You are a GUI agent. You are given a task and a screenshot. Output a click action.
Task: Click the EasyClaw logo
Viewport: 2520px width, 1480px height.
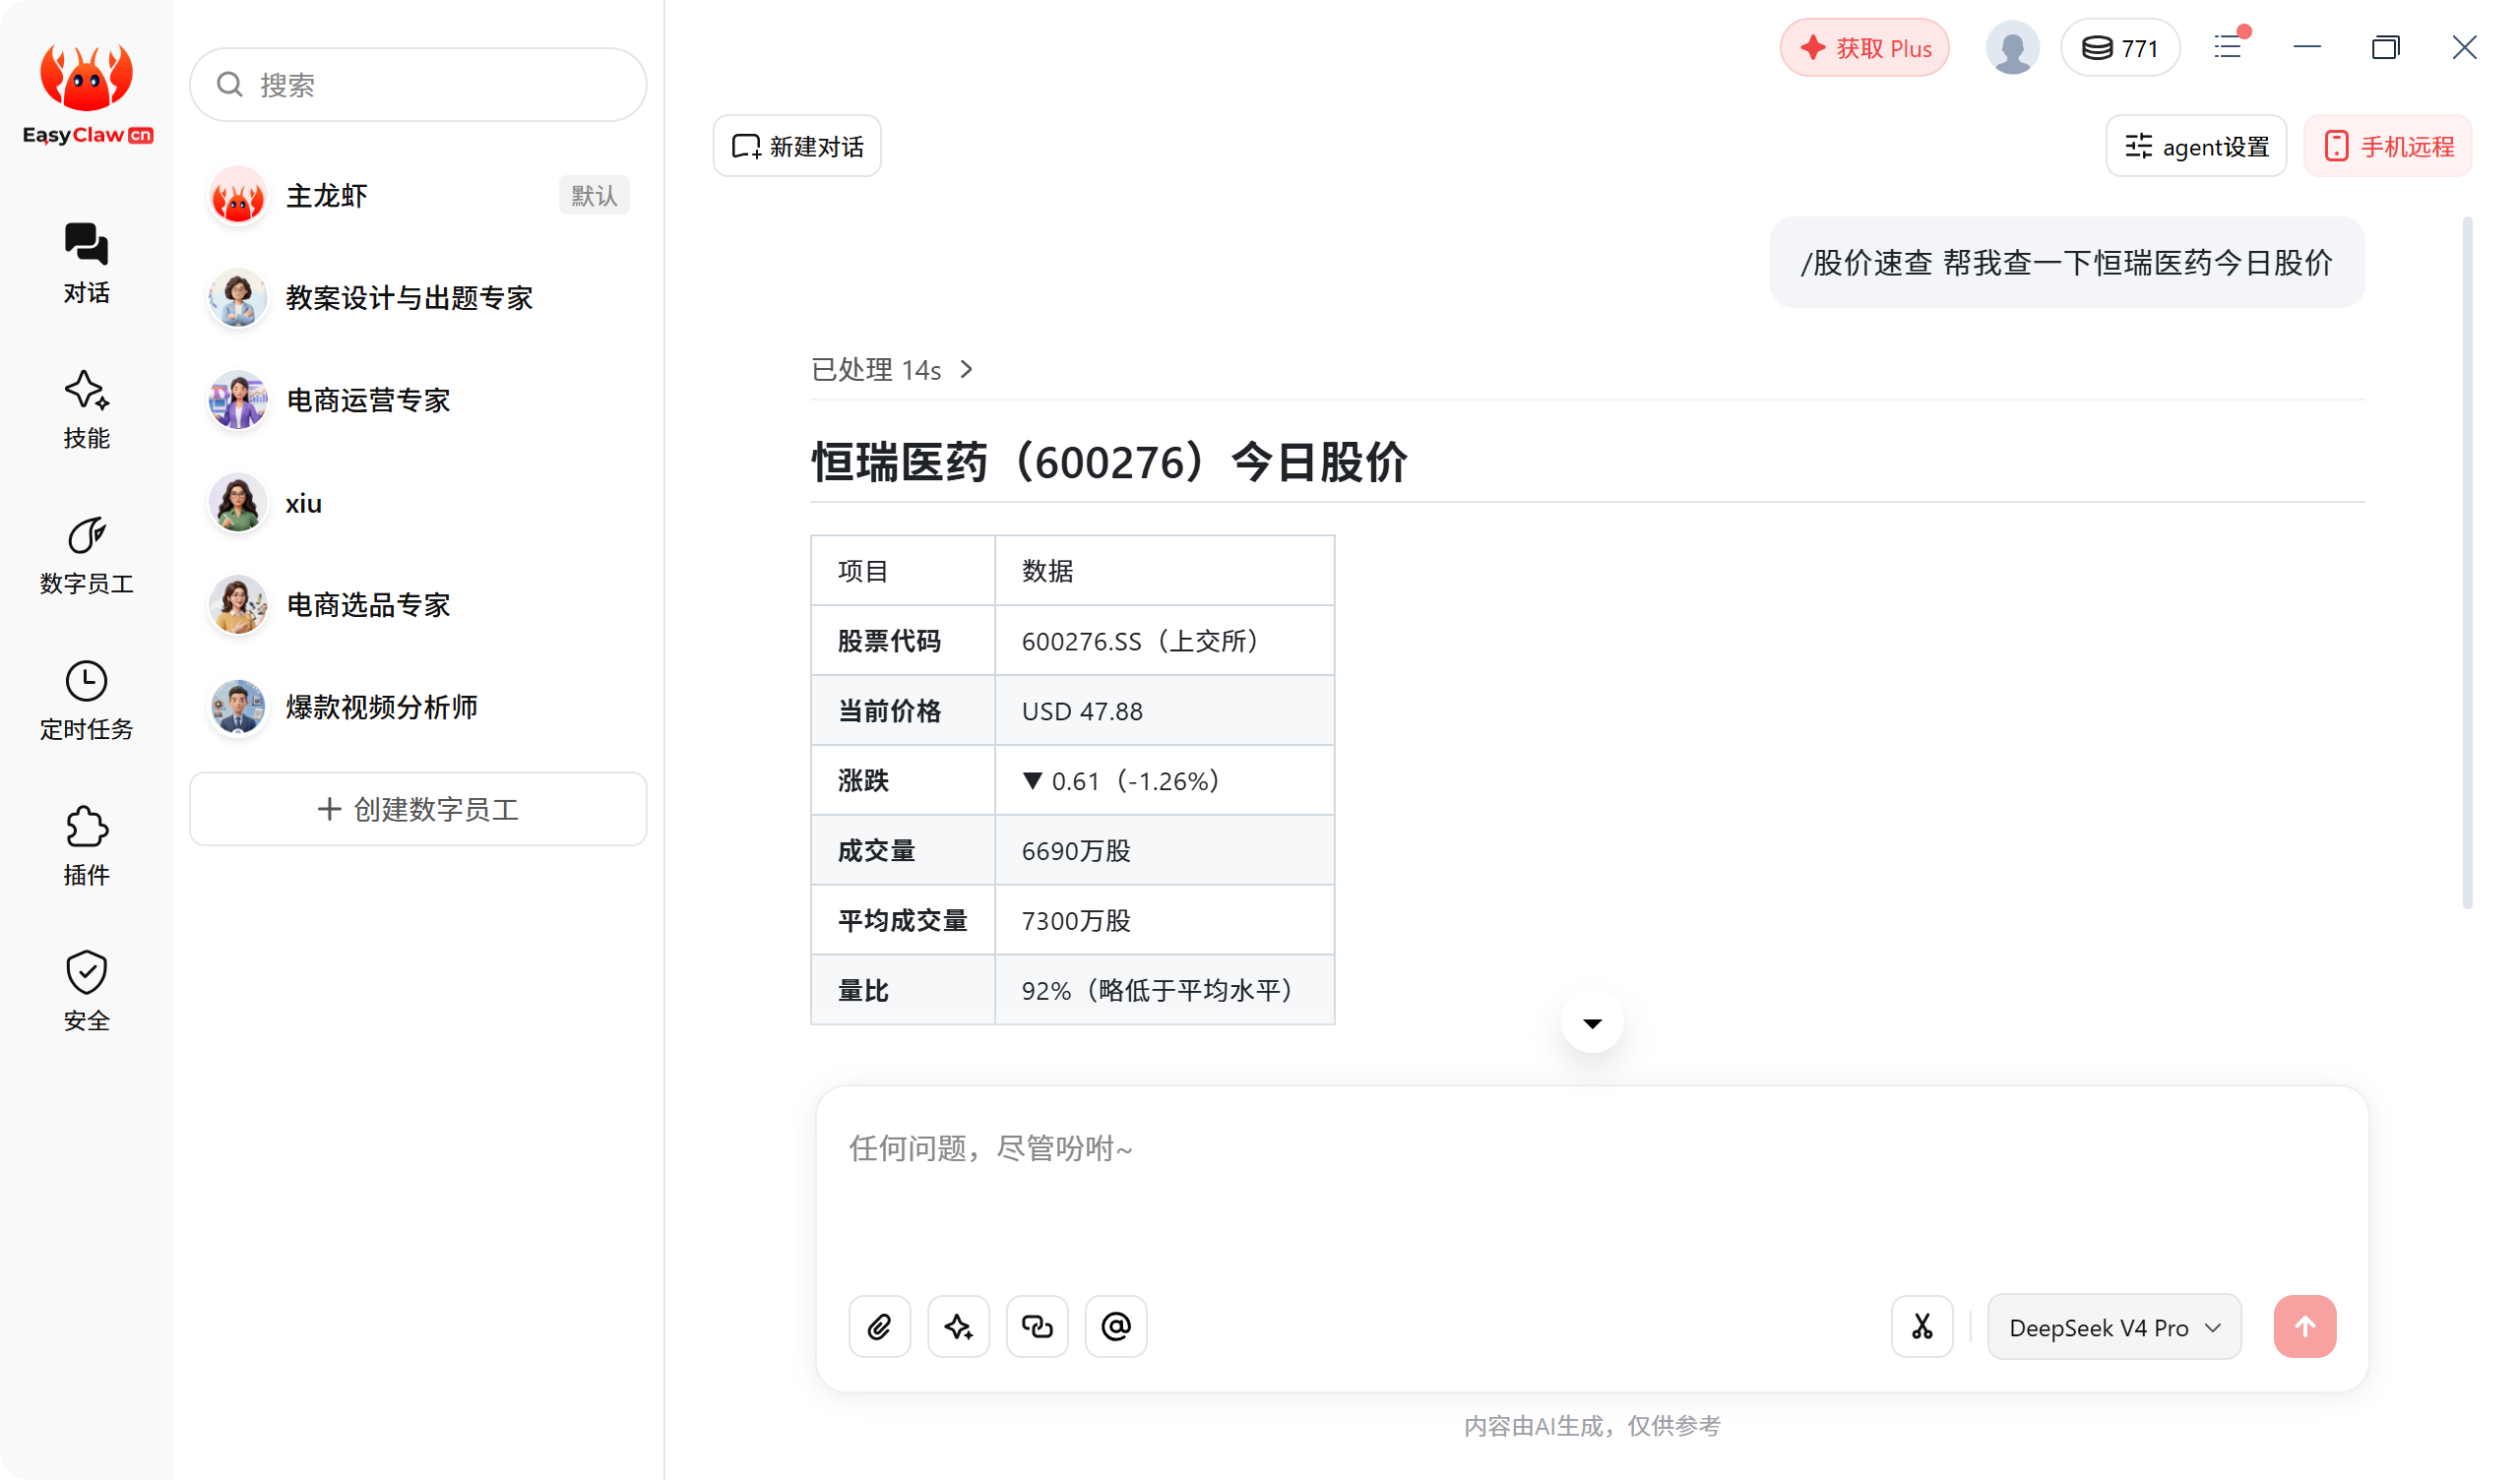click(x=87, y=94)
